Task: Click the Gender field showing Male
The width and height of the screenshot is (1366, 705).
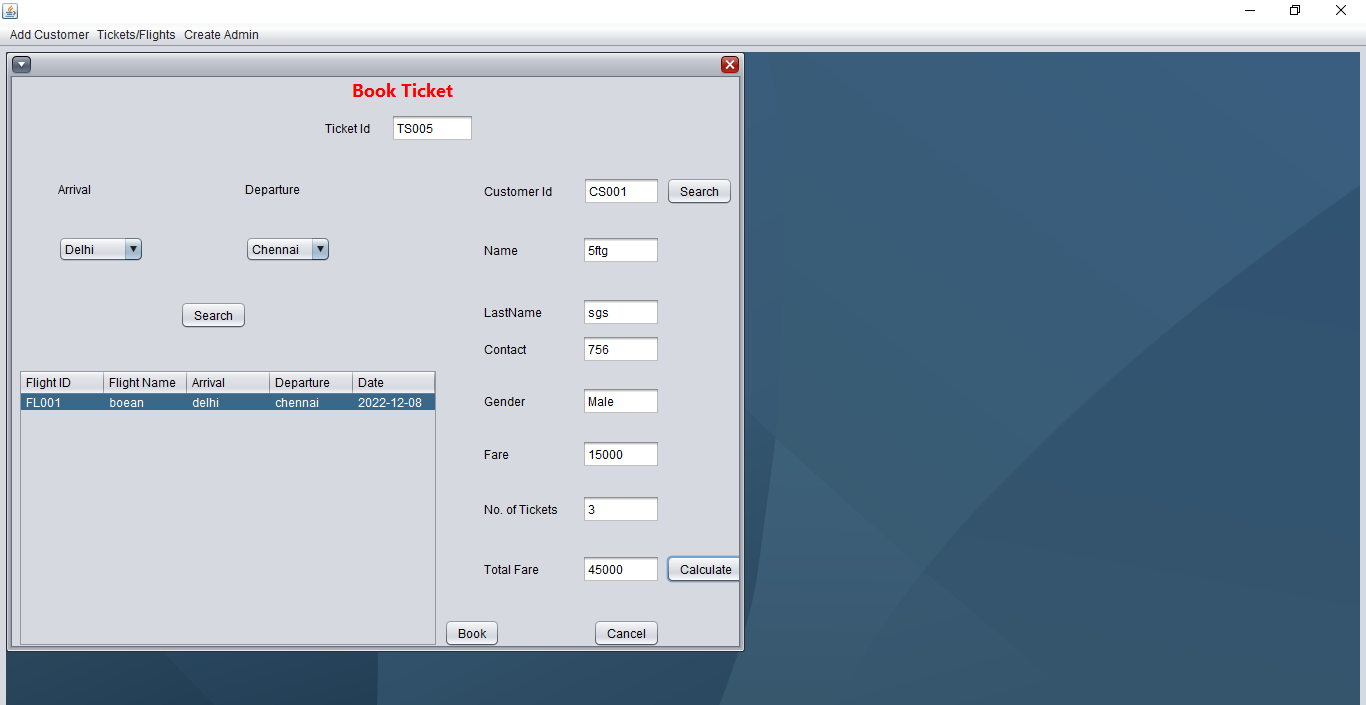Action: (x=620, y=400)
